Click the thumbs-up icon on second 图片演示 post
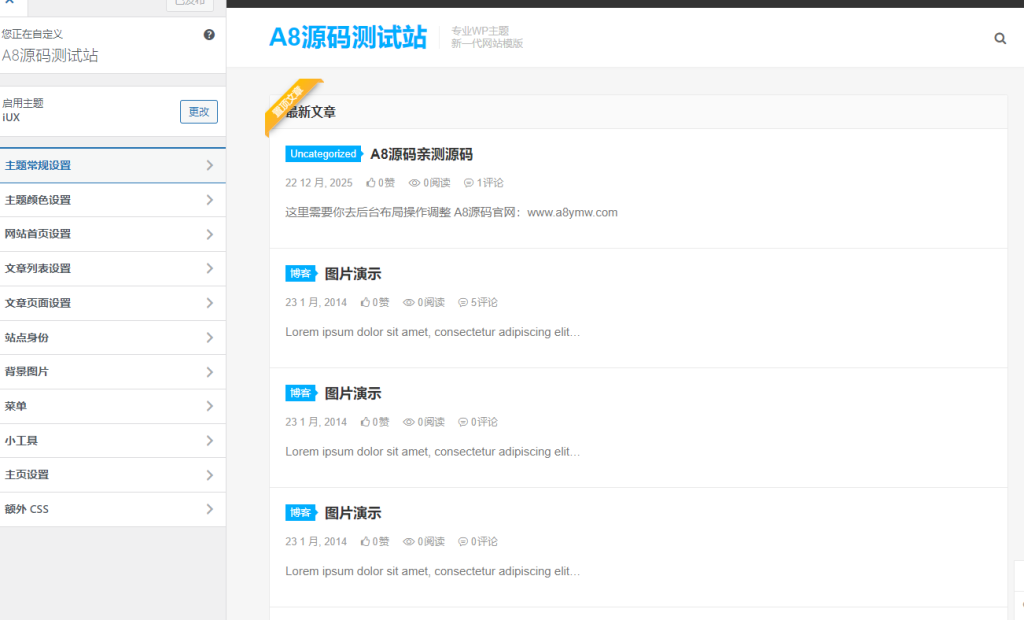The height and width of the screenshot is (620, 1024). click(367, 421)
